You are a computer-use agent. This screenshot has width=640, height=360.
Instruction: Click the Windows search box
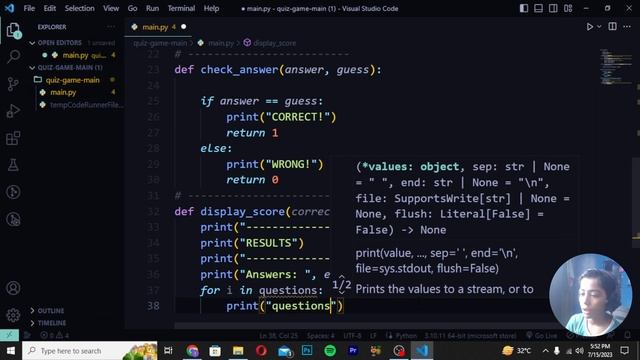[x=90, y=351]
